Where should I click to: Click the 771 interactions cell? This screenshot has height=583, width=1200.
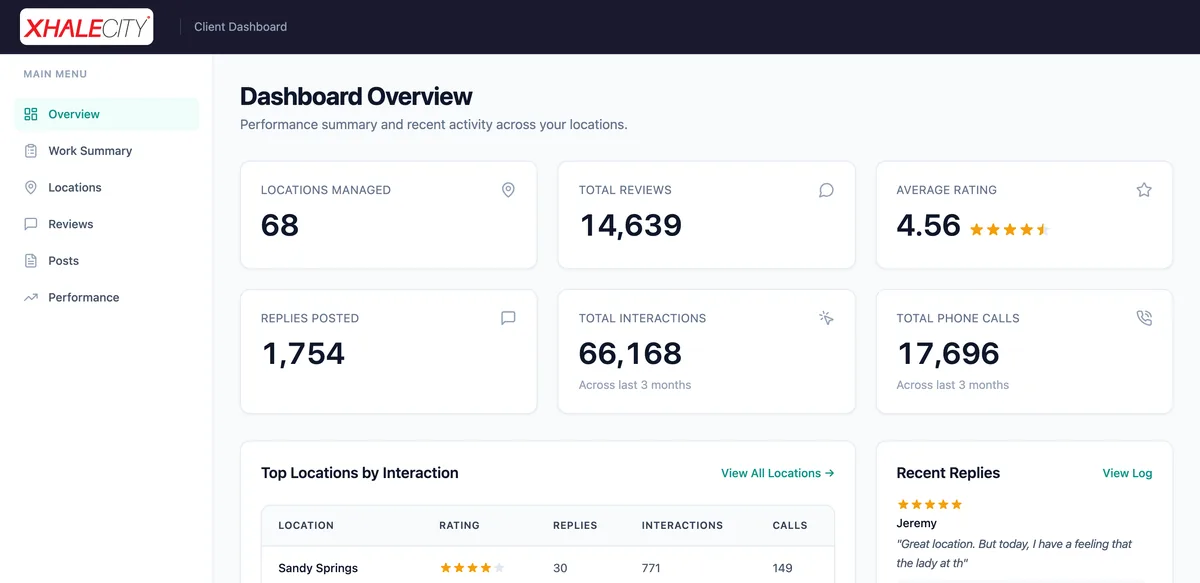(x=651, y=568)
